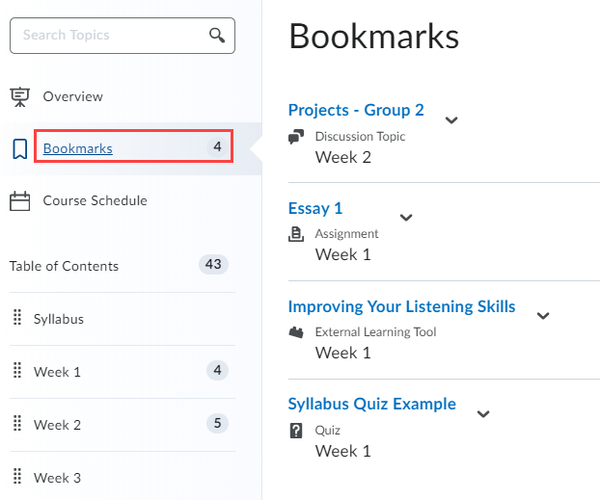The image size is (600, 500).
Task: Expand the Projects - Group 2 chevron menu
Action: [452, 120]
